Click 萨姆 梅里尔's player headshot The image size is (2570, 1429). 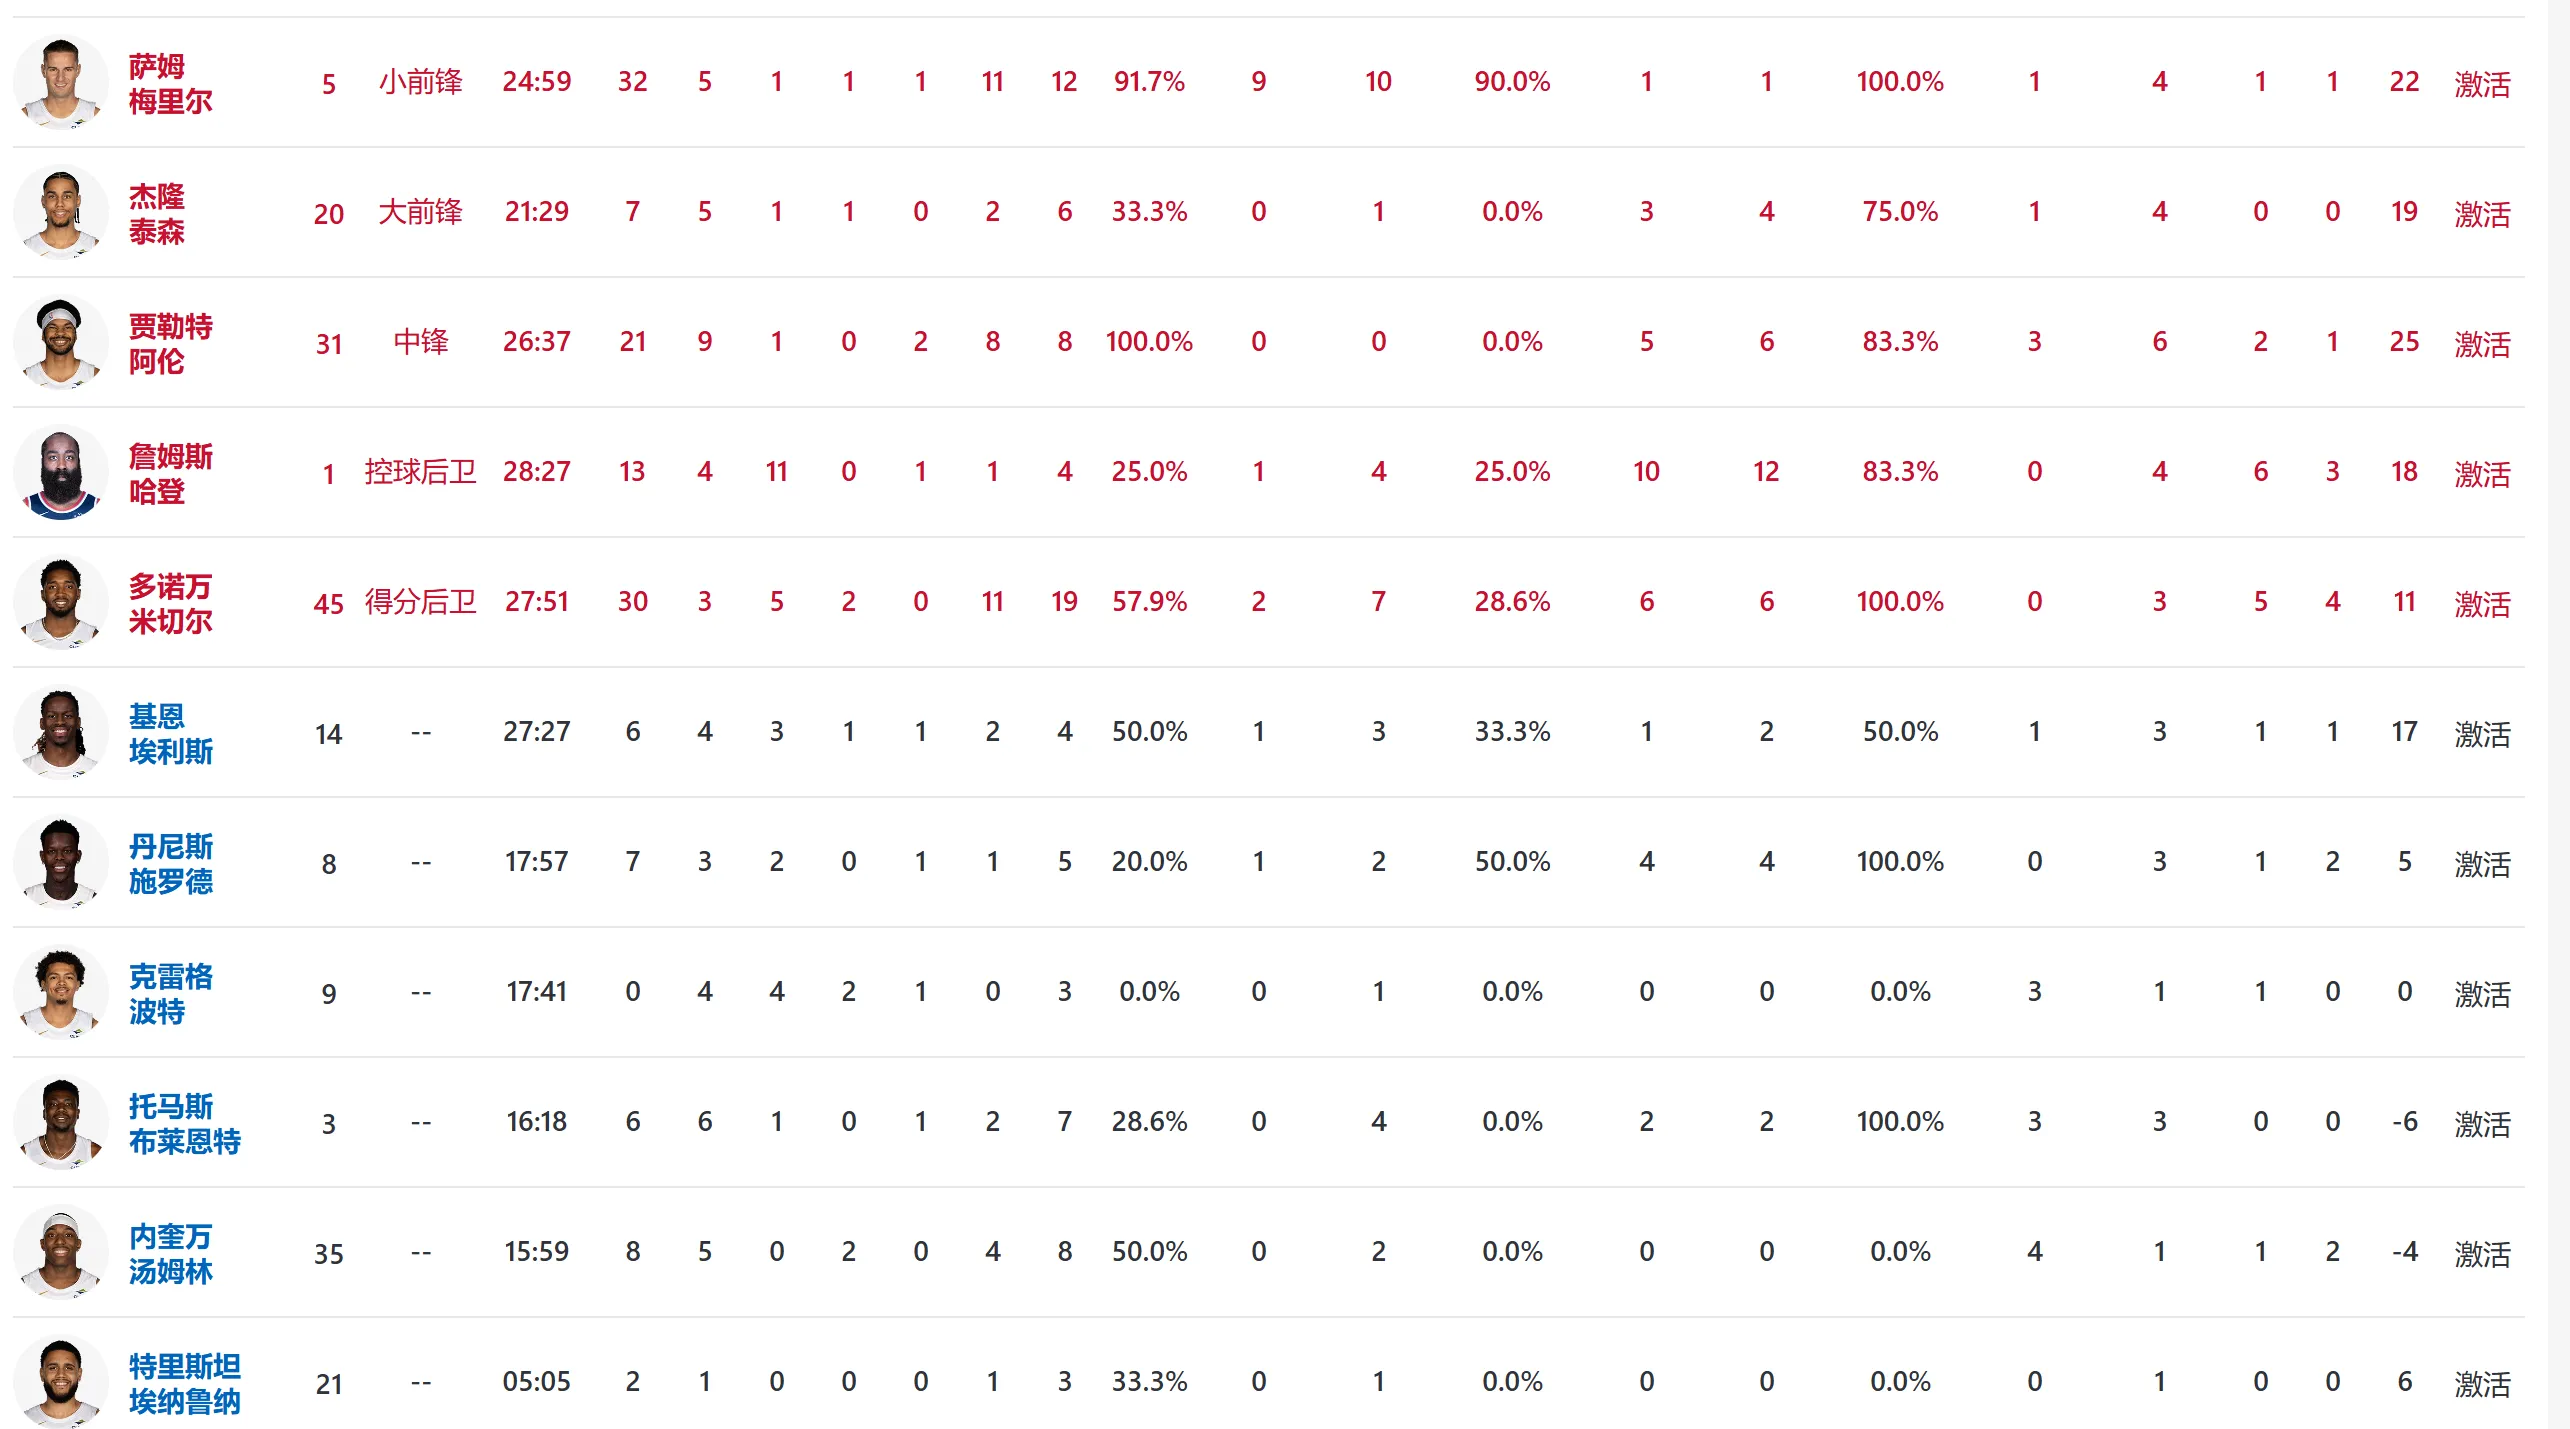pos(60,82)
